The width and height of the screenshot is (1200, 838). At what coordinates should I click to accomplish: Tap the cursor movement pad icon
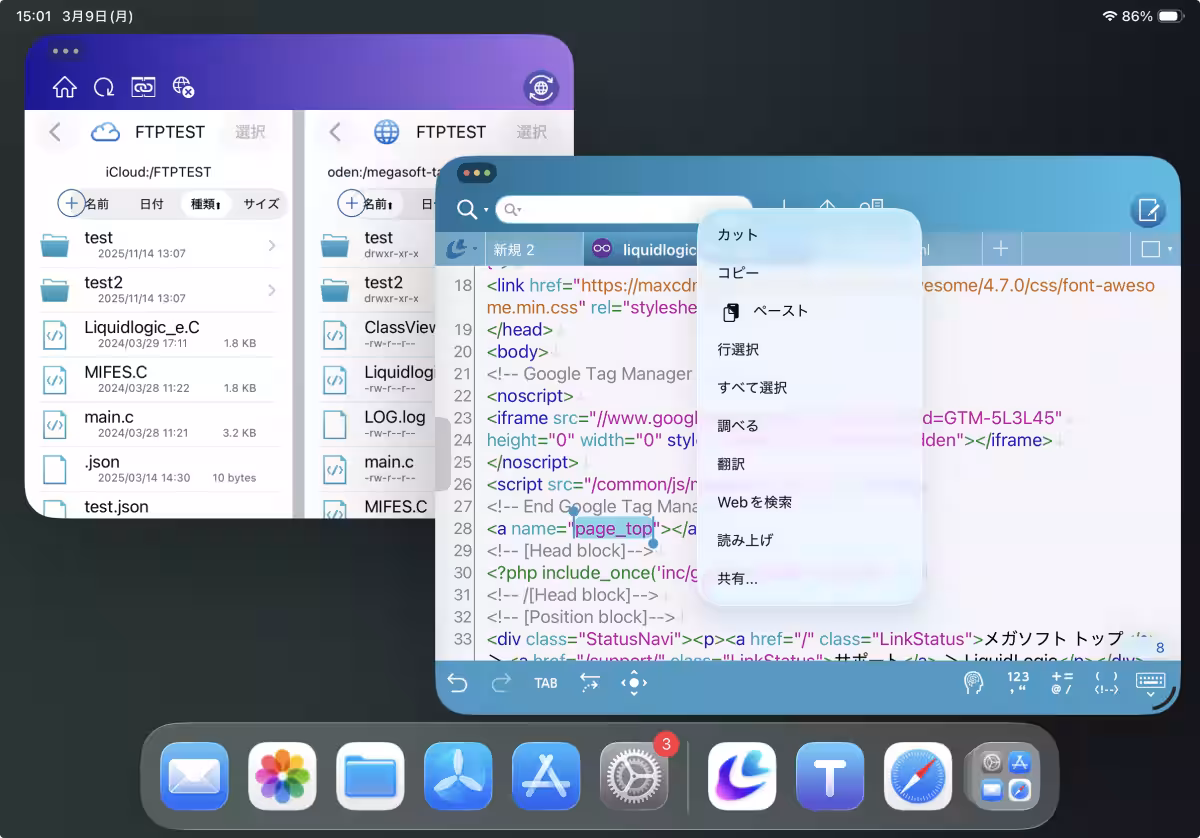coord(634,683)
